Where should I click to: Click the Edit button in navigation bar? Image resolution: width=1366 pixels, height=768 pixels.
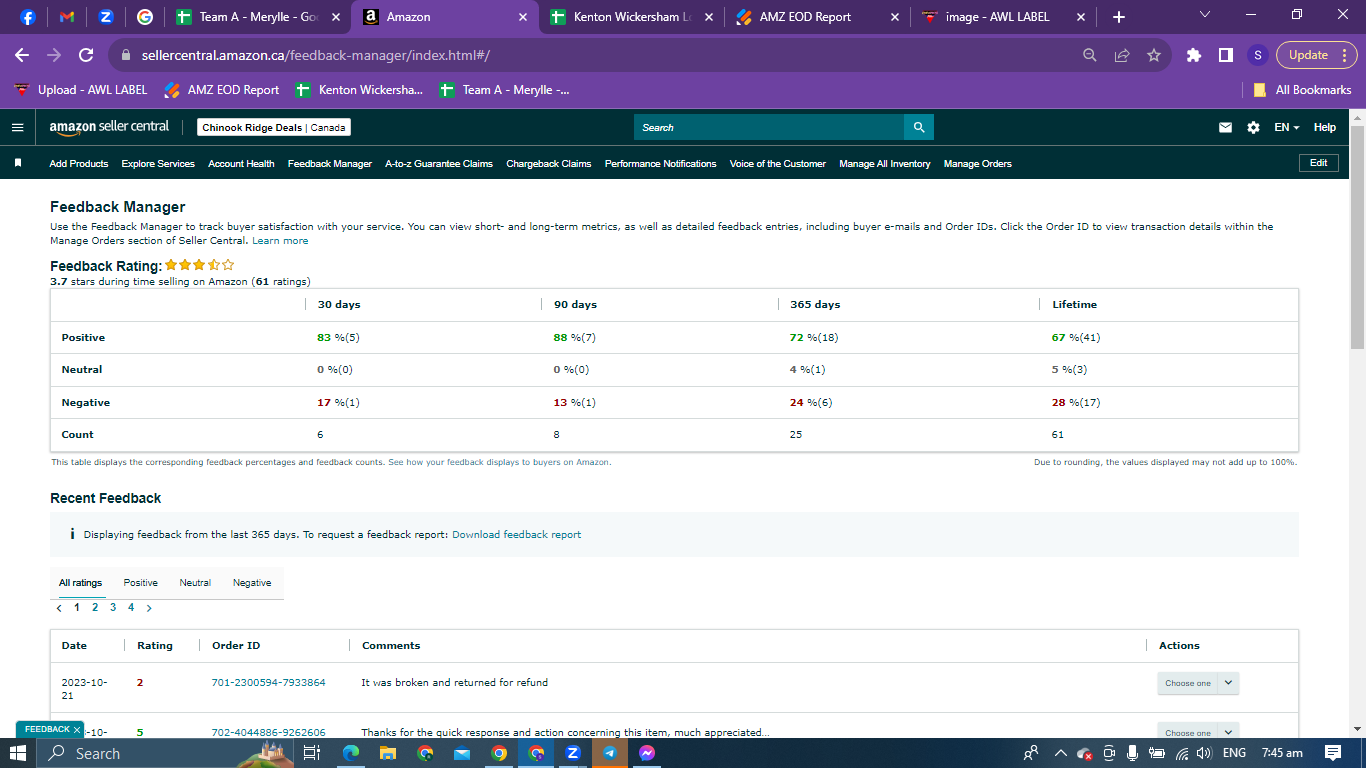point(1319,163)
